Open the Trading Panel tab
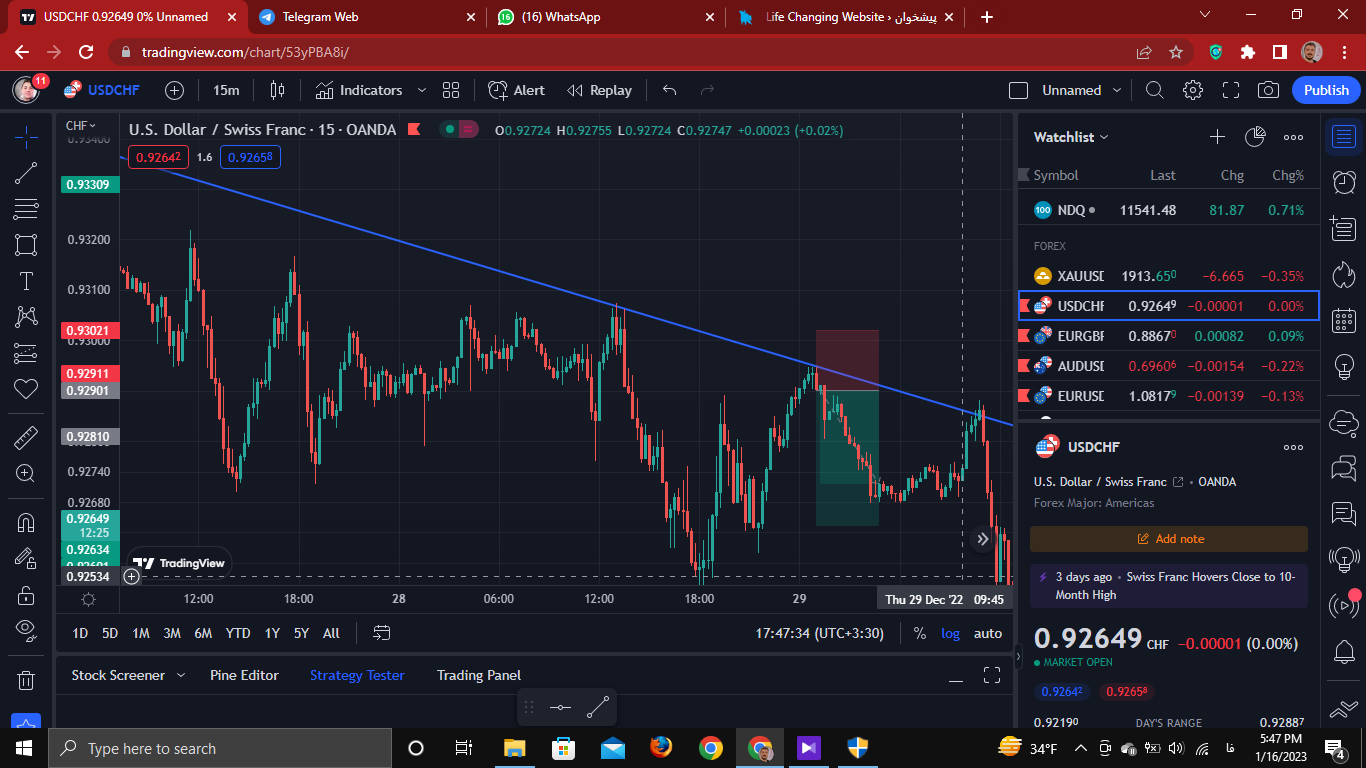Viewport: 1366px width, 768px height. coord(479,675)
